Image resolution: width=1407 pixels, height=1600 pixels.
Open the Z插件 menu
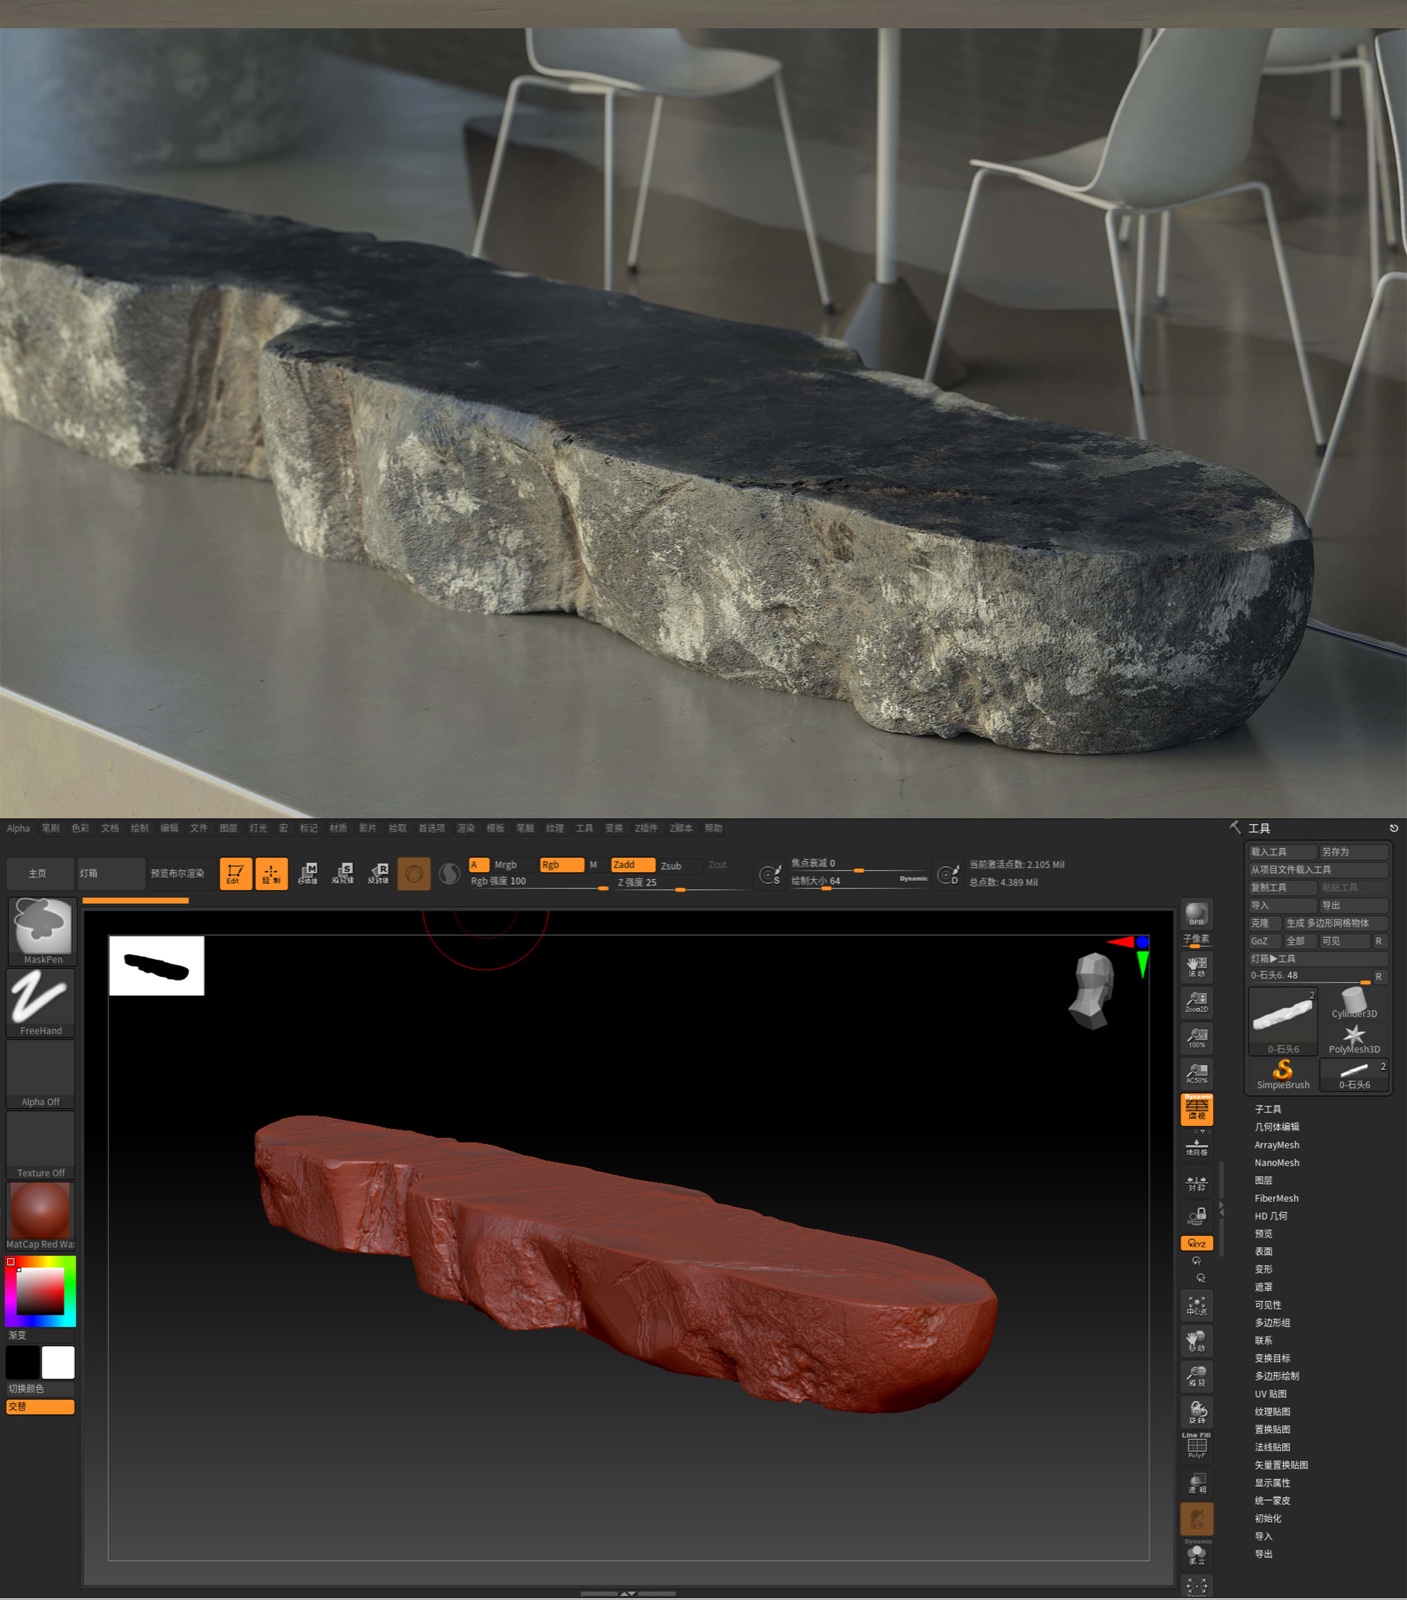point(646,828)
